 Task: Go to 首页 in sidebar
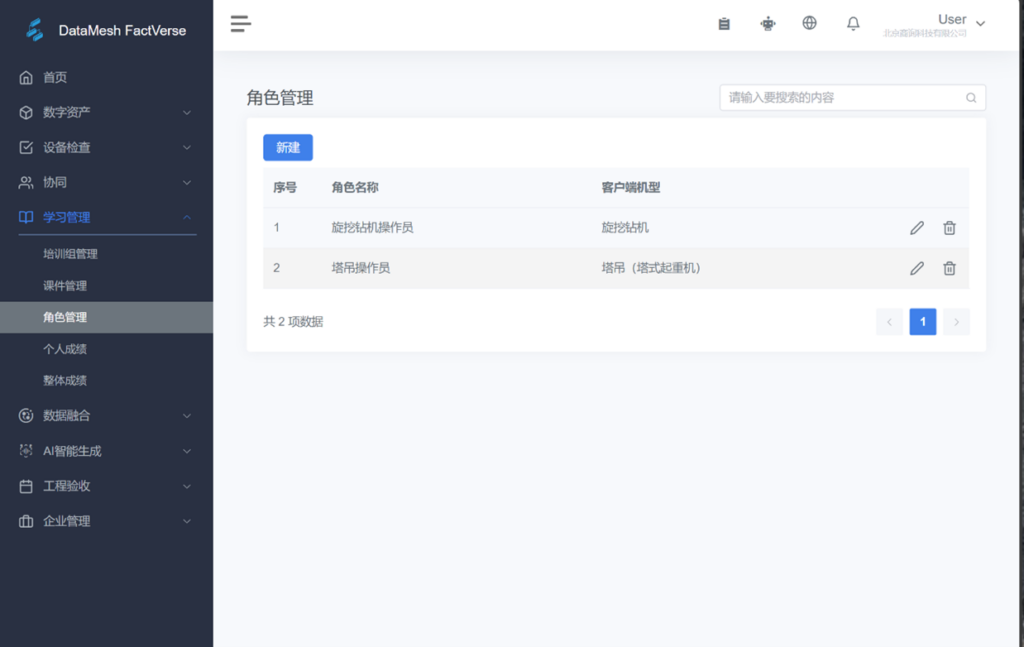click(x=55, y=78)
